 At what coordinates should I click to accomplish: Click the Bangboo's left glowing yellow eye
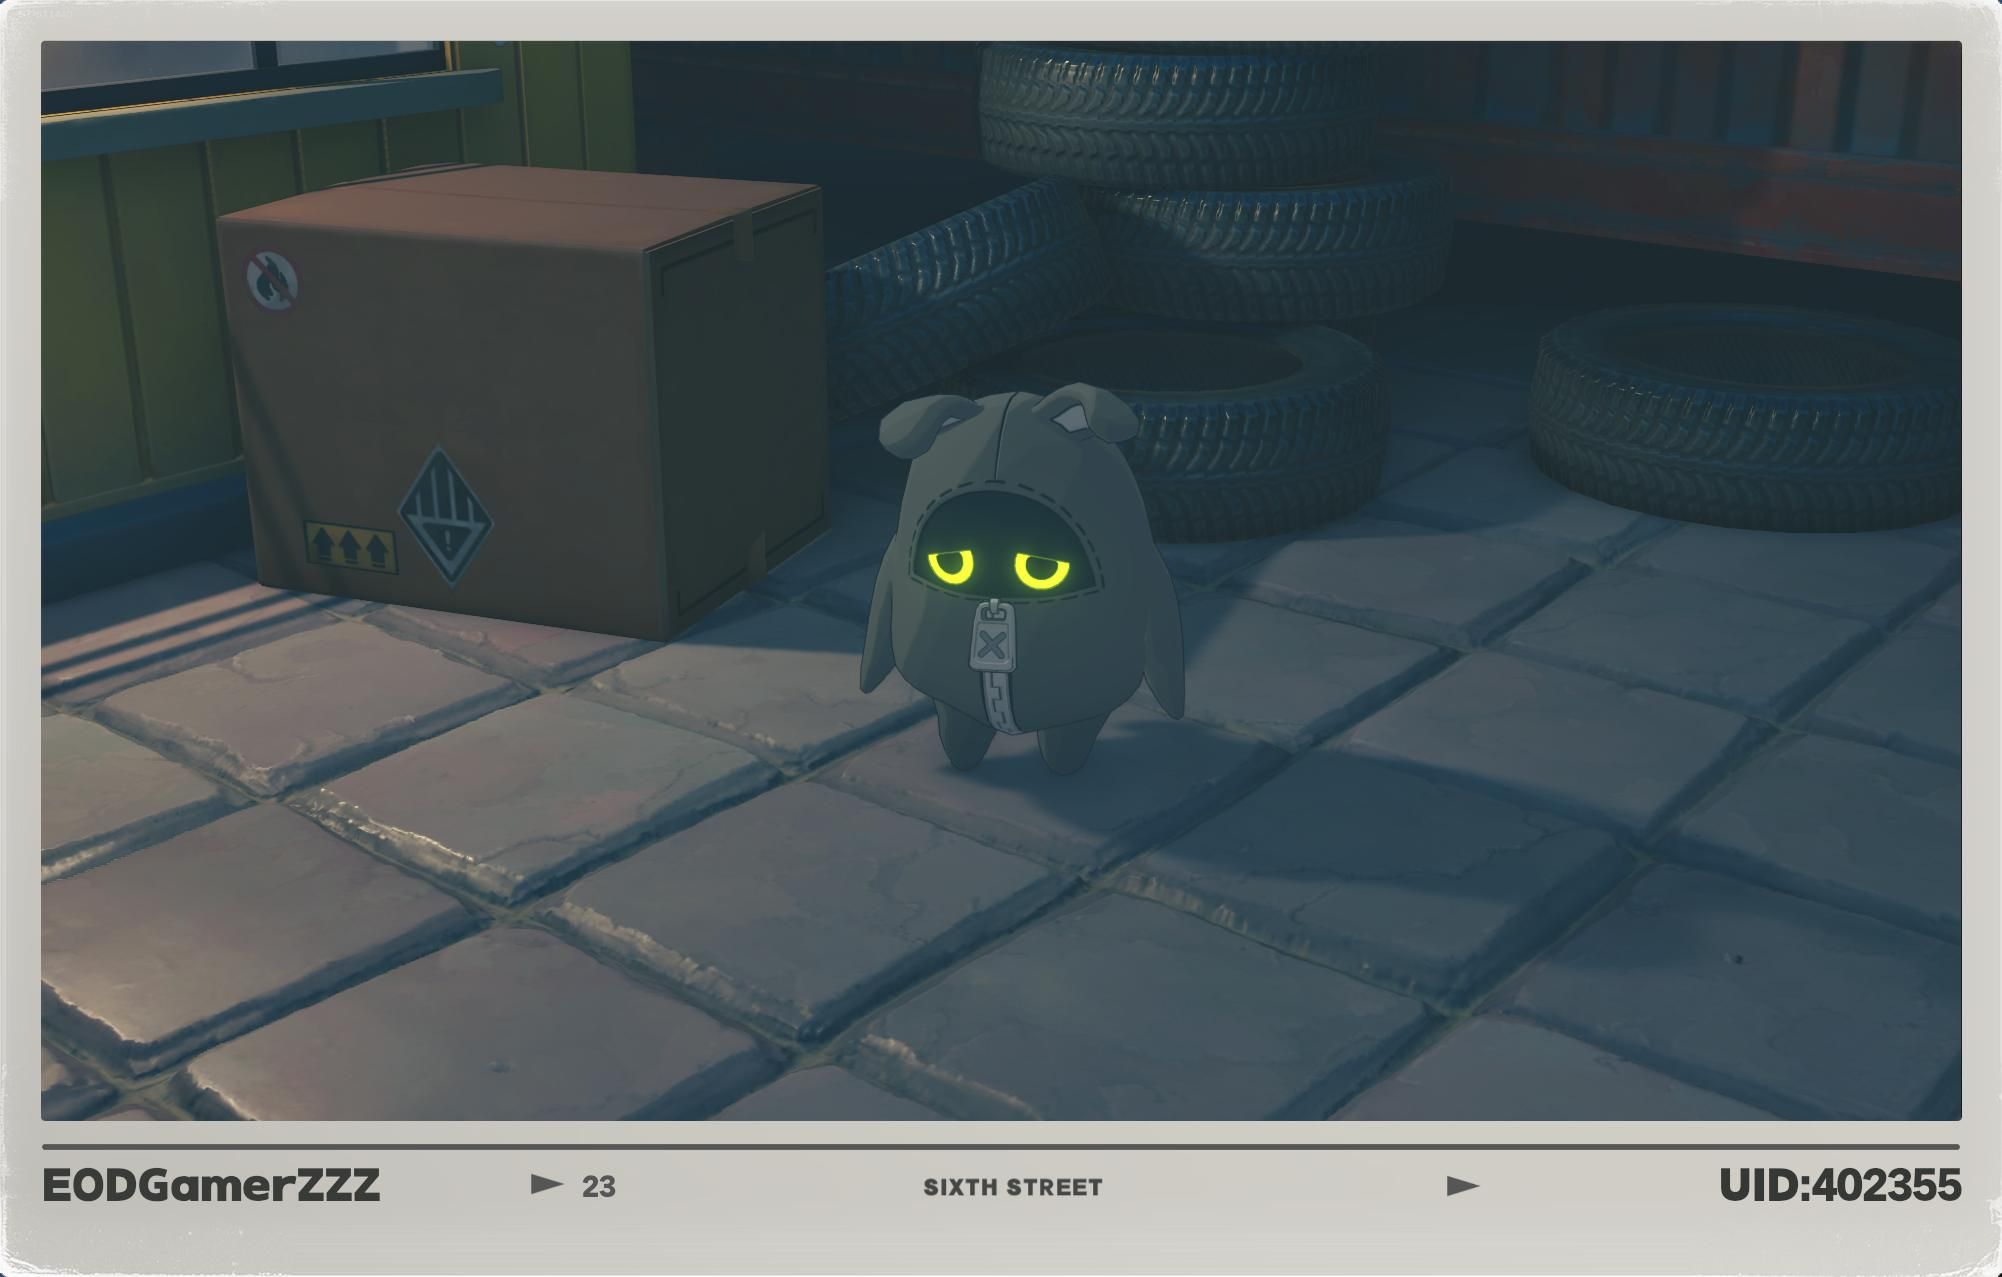coord(951,567)
